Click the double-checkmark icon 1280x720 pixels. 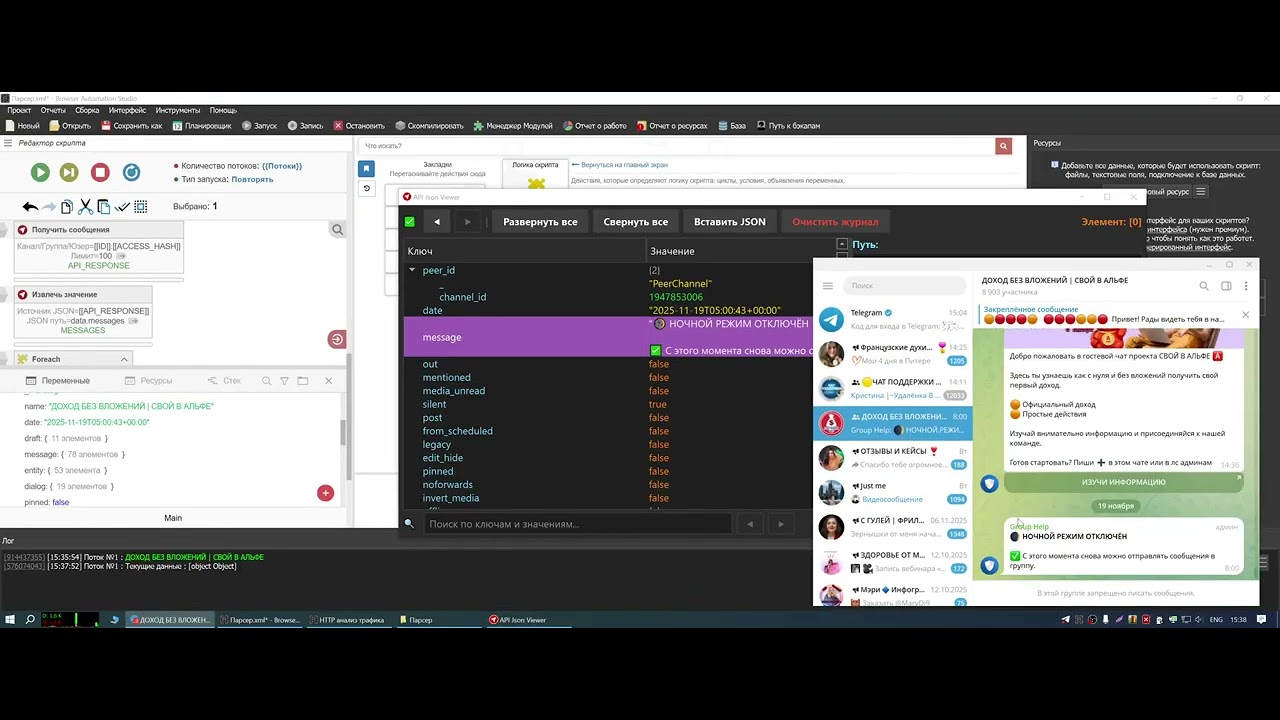pyautogui.click(x=122, y=207)
